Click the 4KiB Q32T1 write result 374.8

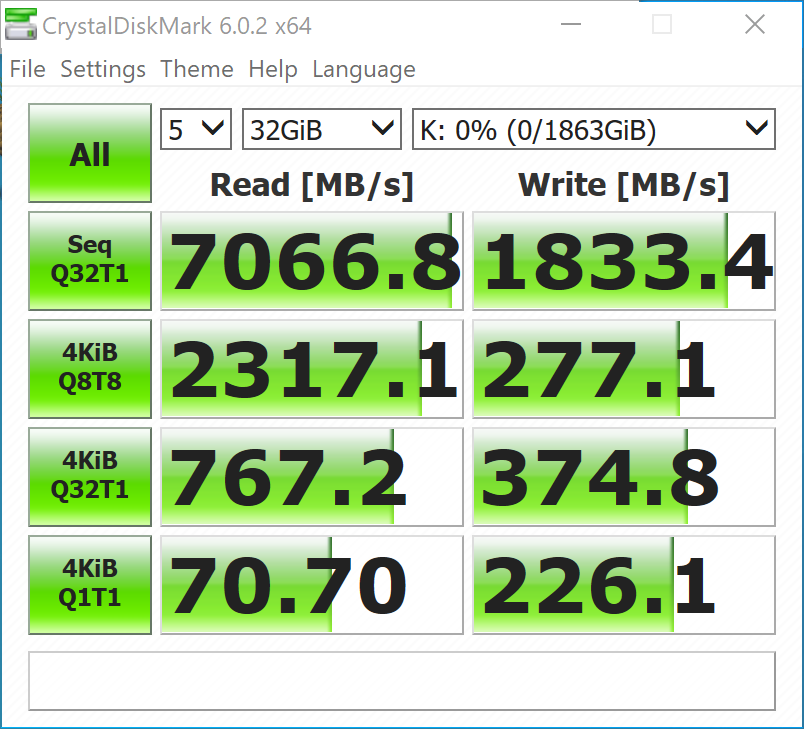pos(624,477)
